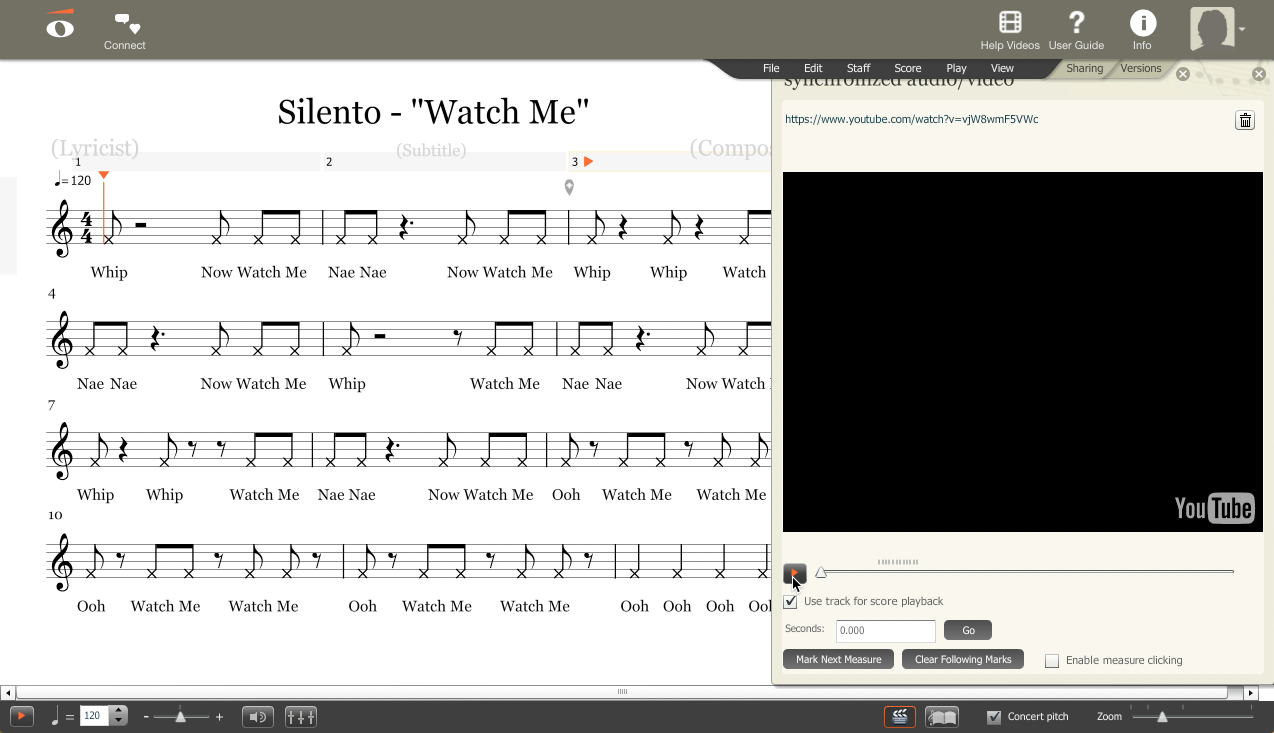Screen dimensions: 1274x733
Task: Toggle Use track for score playback
Action: click(x=791, y=602)
